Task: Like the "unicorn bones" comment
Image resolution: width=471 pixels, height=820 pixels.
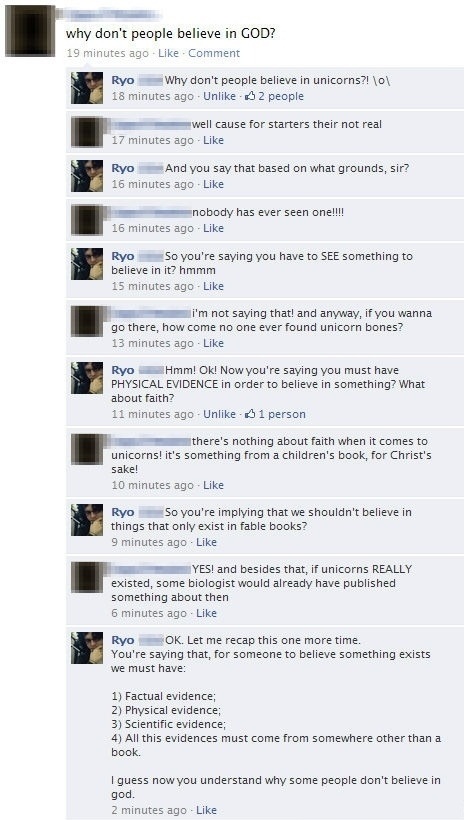Action: (x=213, y=343)
